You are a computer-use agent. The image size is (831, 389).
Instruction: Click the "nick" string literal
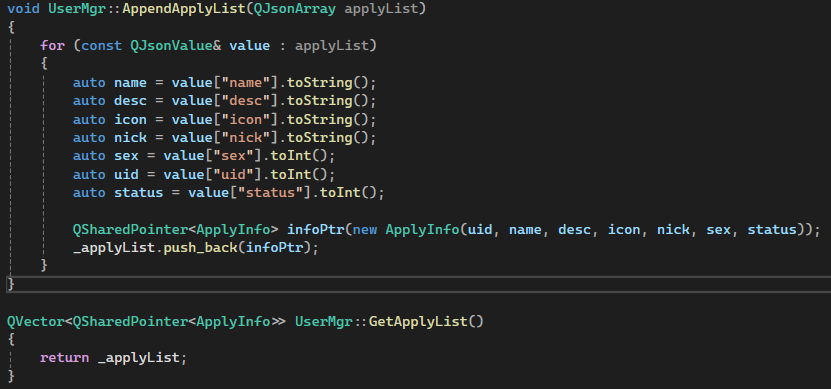pyautogui.click(x=245, y=138)
